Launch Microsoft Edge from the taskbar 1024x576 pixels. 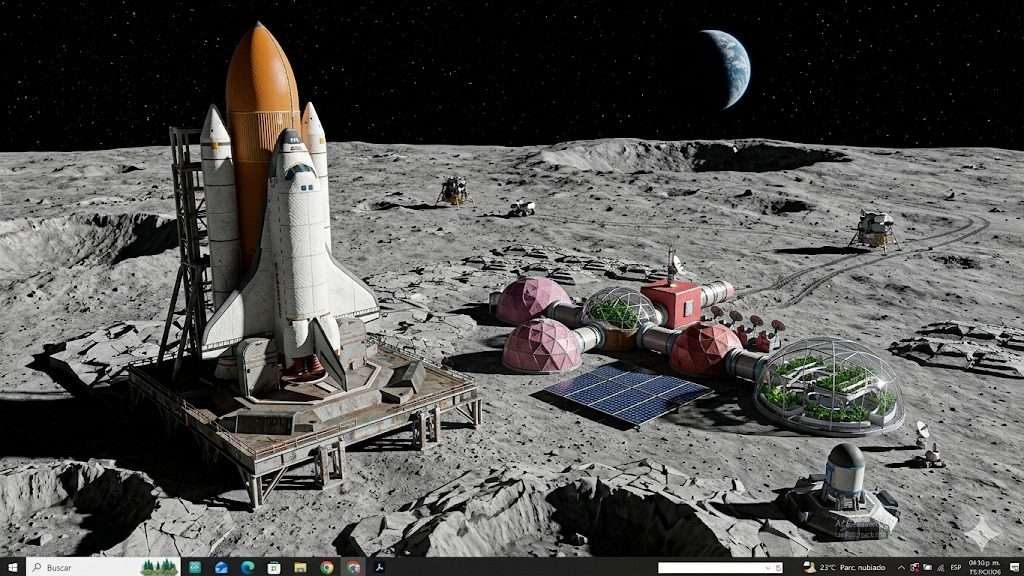tap(248, 568)
